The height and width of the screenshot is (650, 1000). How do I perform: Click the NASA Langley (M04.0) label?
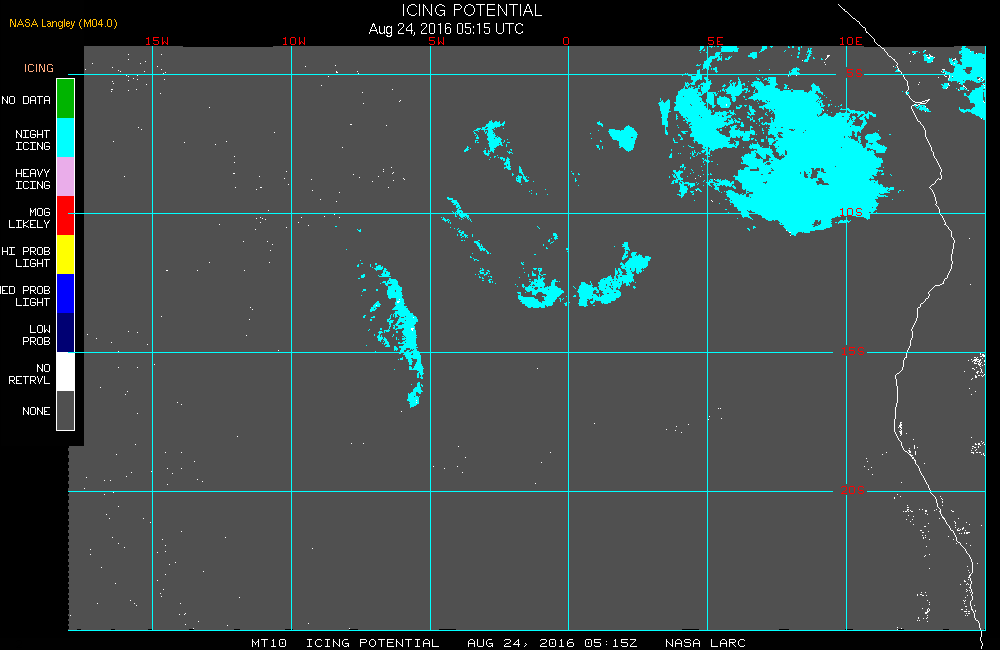click(x=63, y=24)
